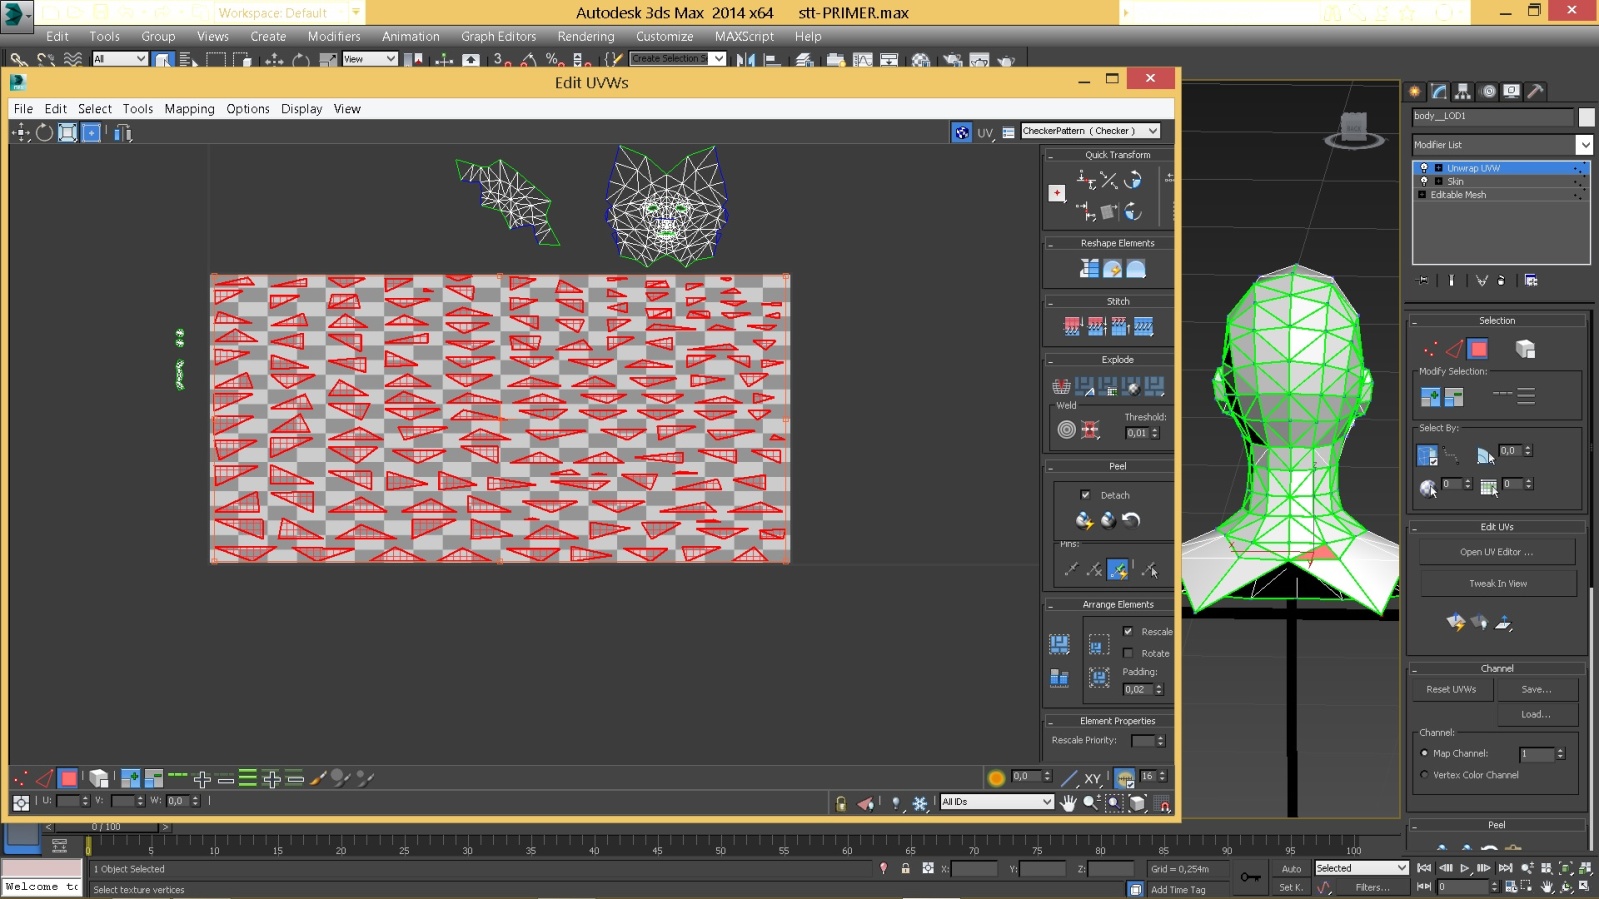Viewport: 1599px width, 899px height.
Task: Click the Relax Custom icon in Reshape Elements
Action: [1136, 268]
